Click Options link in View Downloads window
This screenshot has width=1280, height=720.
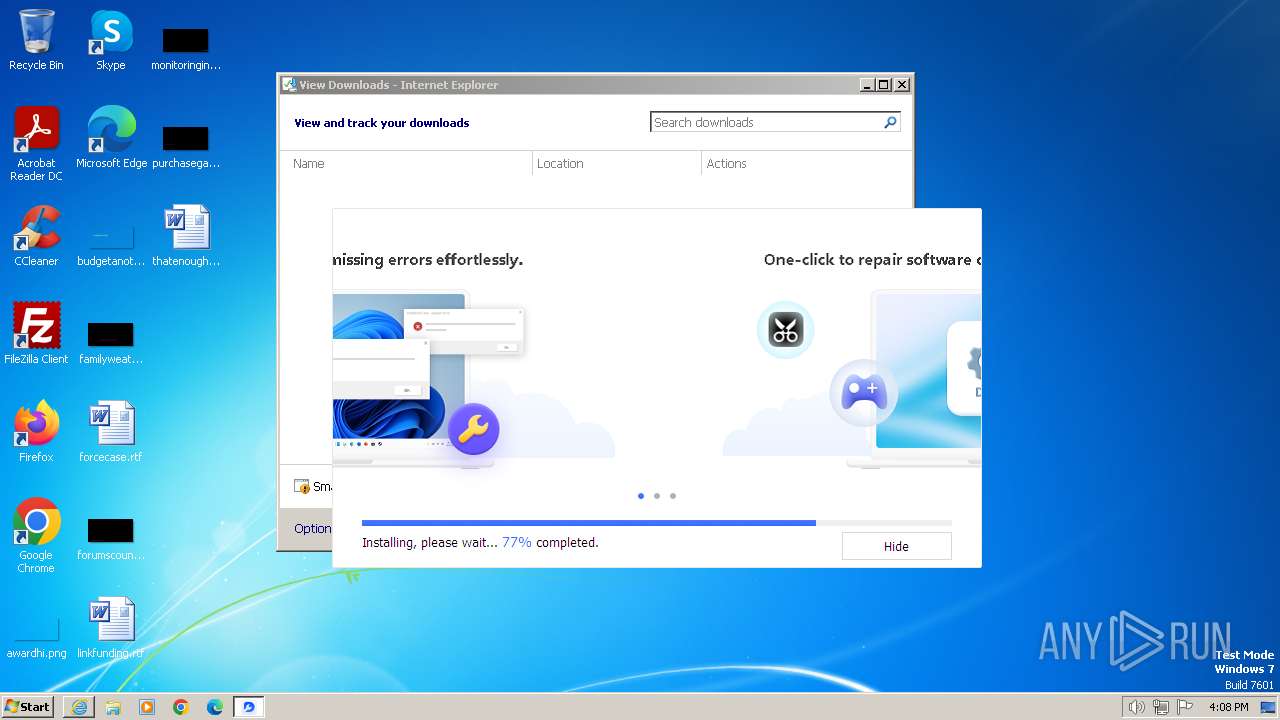pos(312,528)
